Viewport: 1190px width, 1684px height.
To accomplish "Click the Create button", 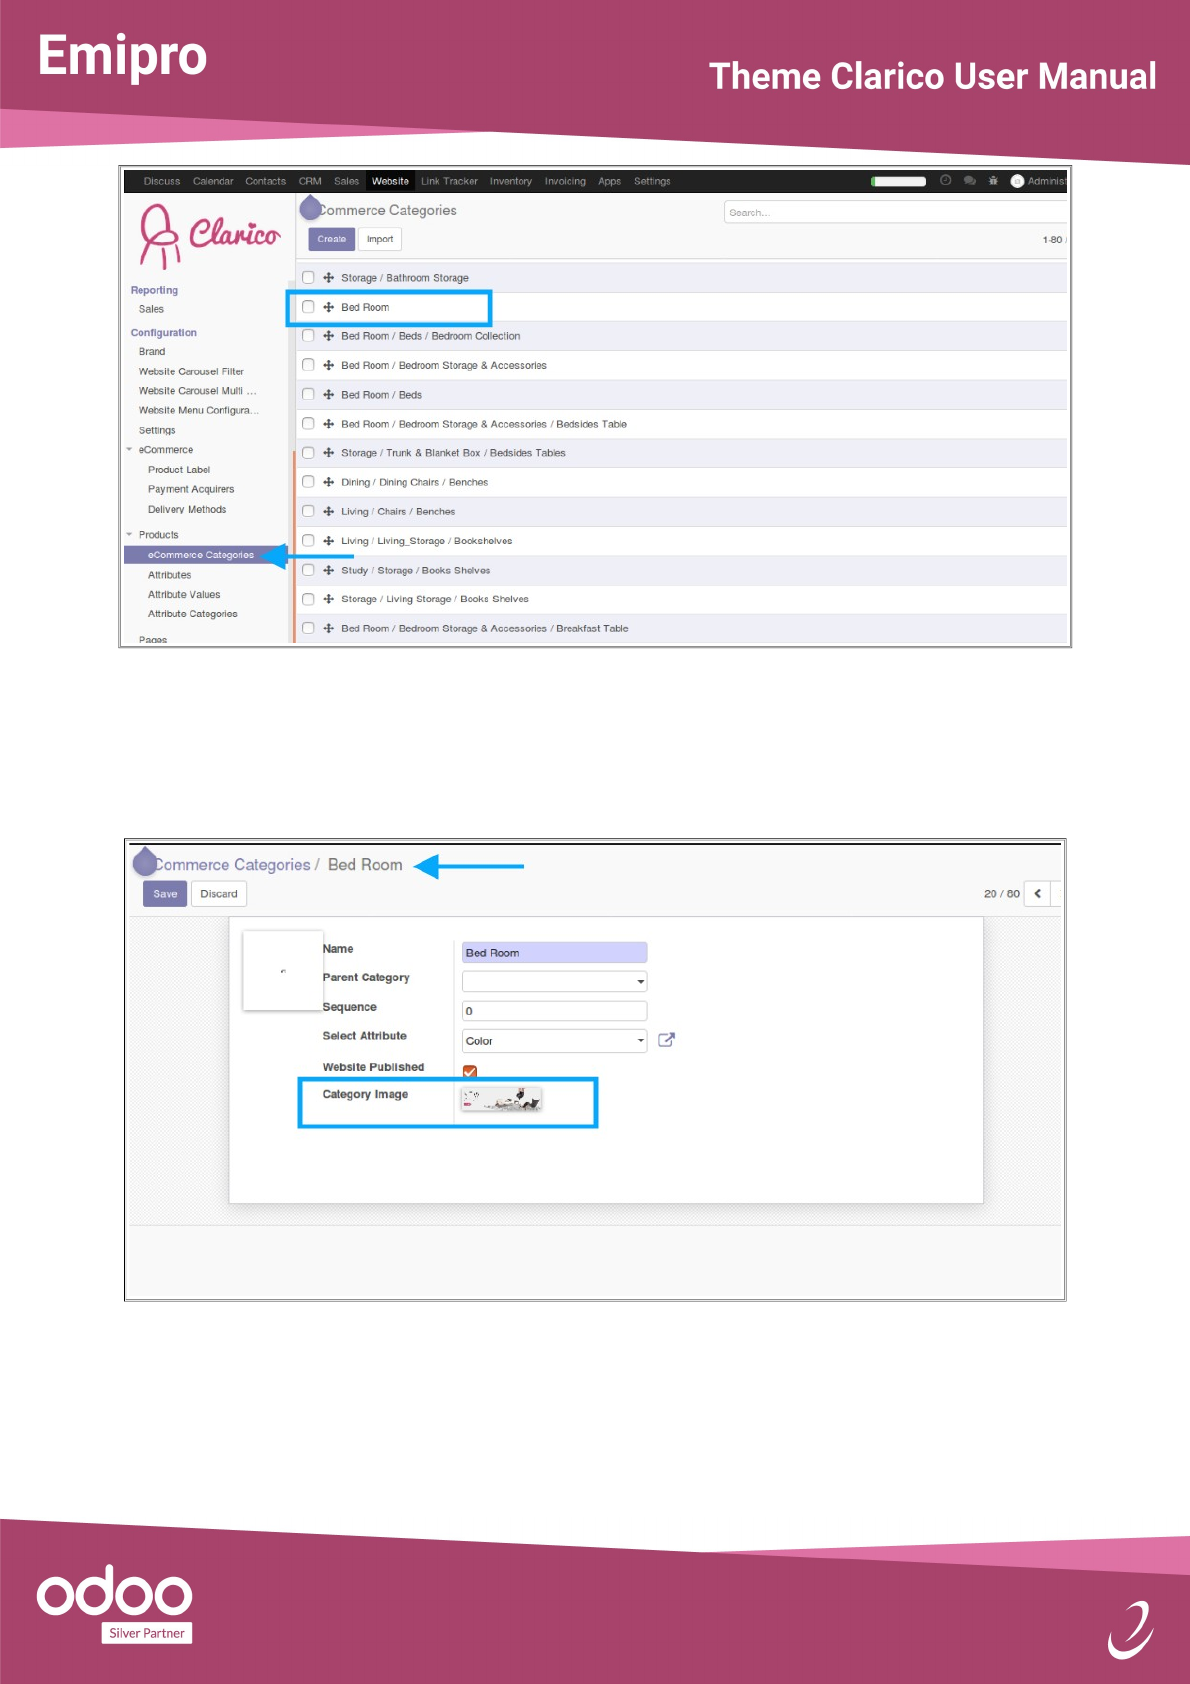I will (331, 239).
